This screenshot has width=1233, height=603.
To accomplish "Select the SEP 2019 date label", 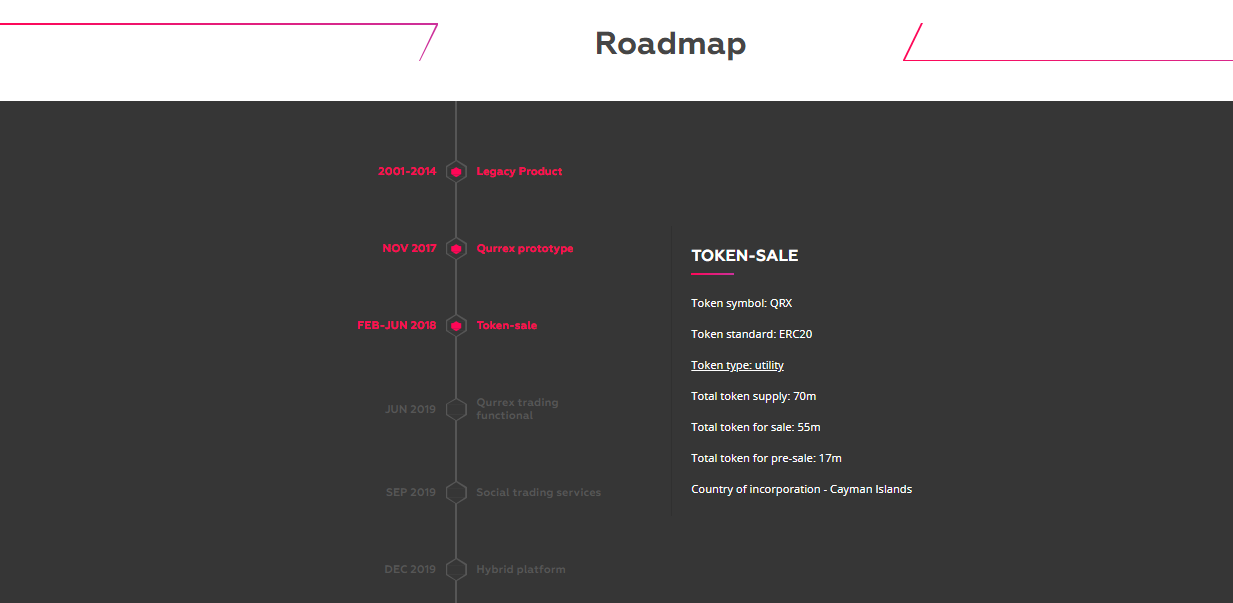I will coord(411,492).
